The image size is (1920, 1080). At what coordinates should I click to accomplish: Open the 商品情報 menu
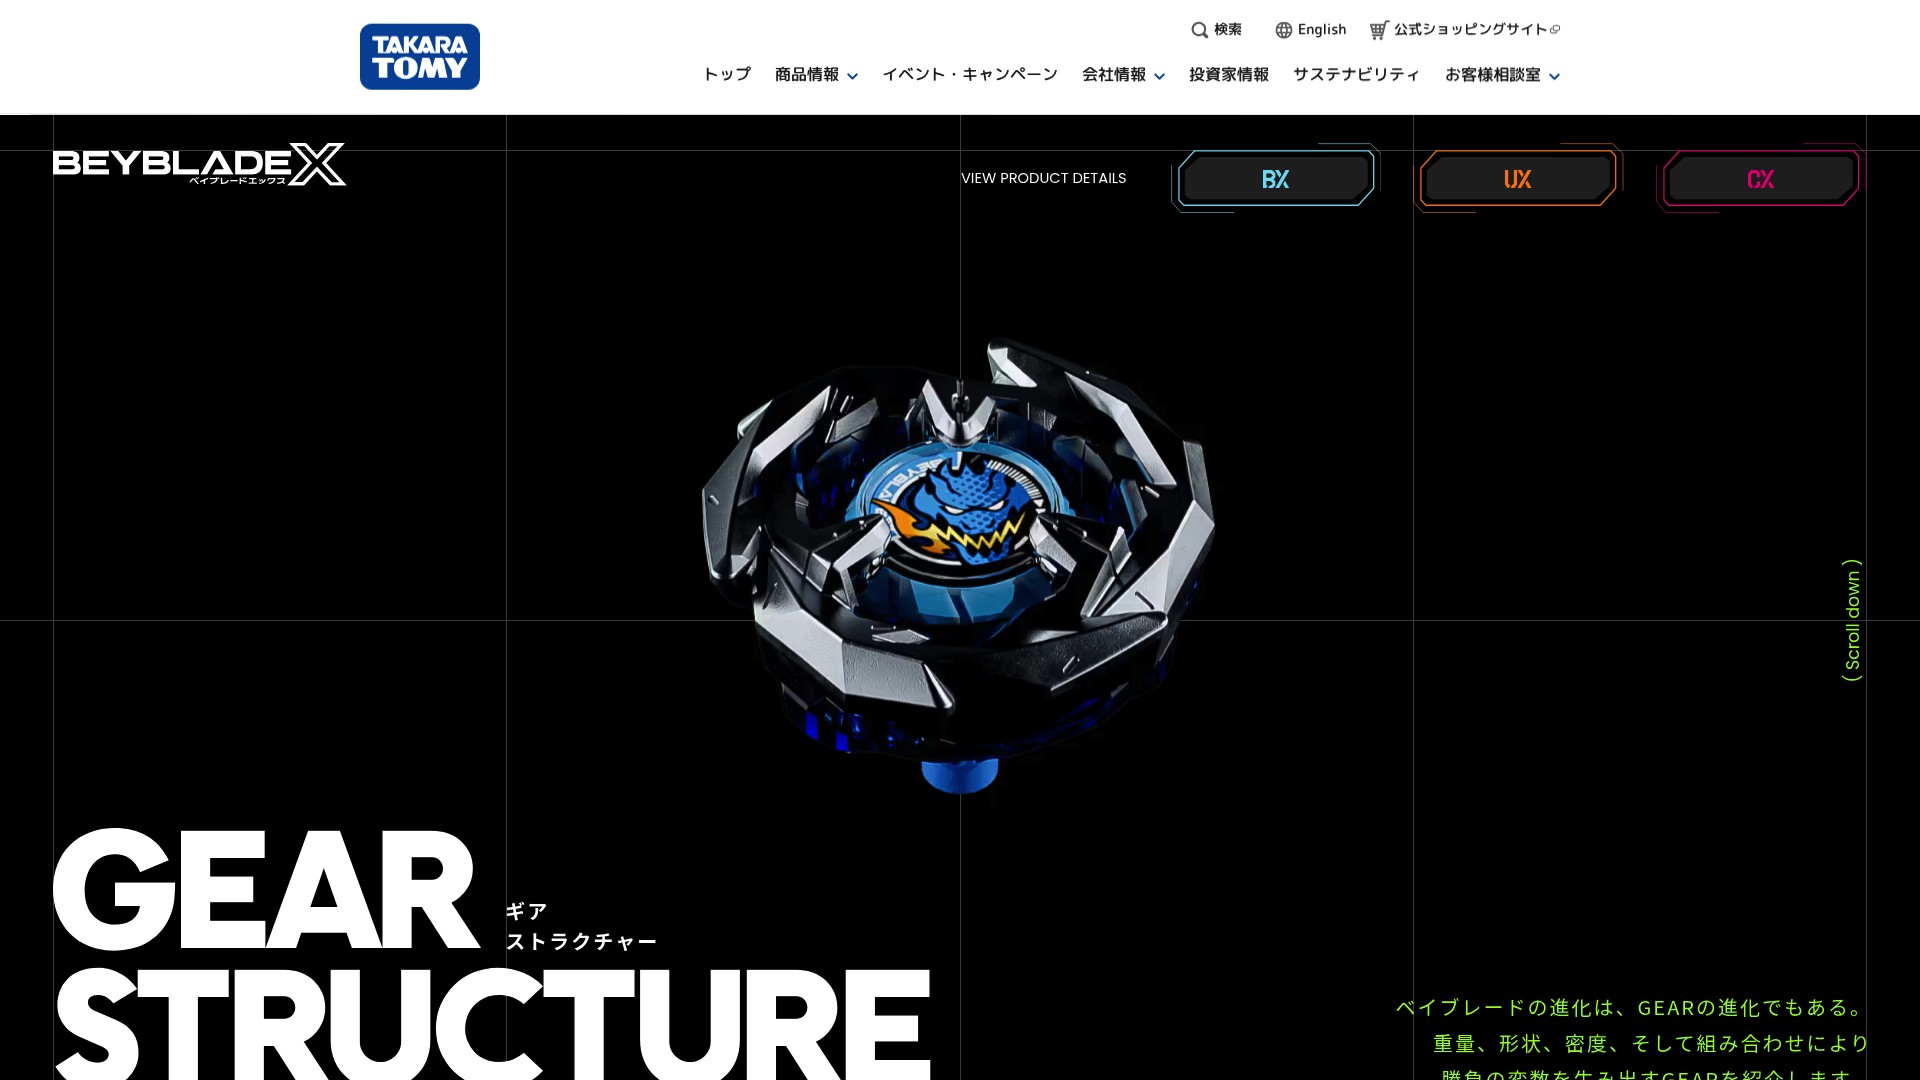807,75
